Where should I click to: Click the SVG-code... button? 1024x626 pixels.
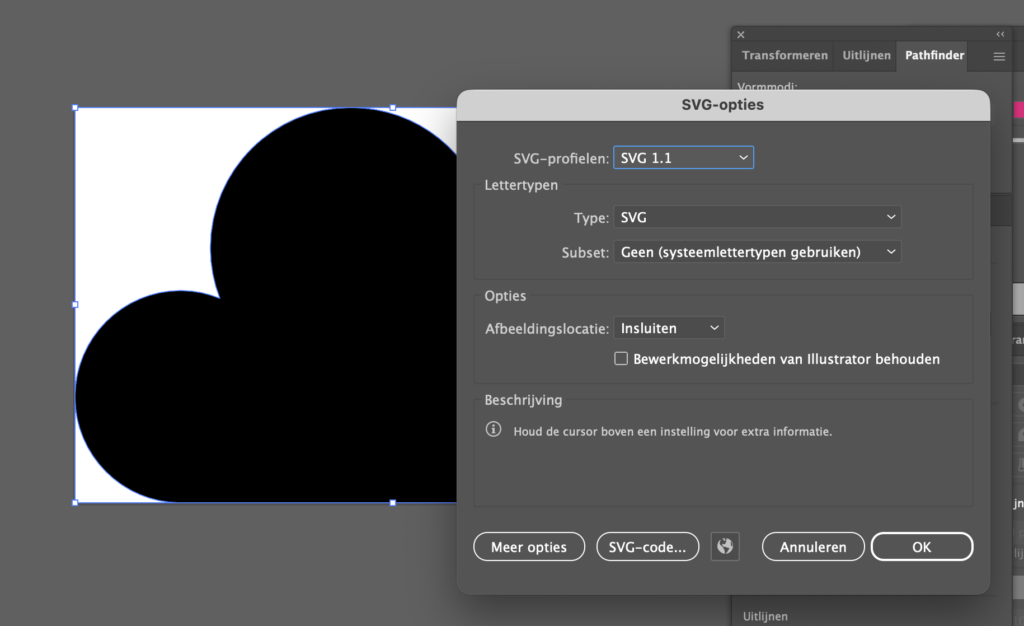(x=647, y=547)
